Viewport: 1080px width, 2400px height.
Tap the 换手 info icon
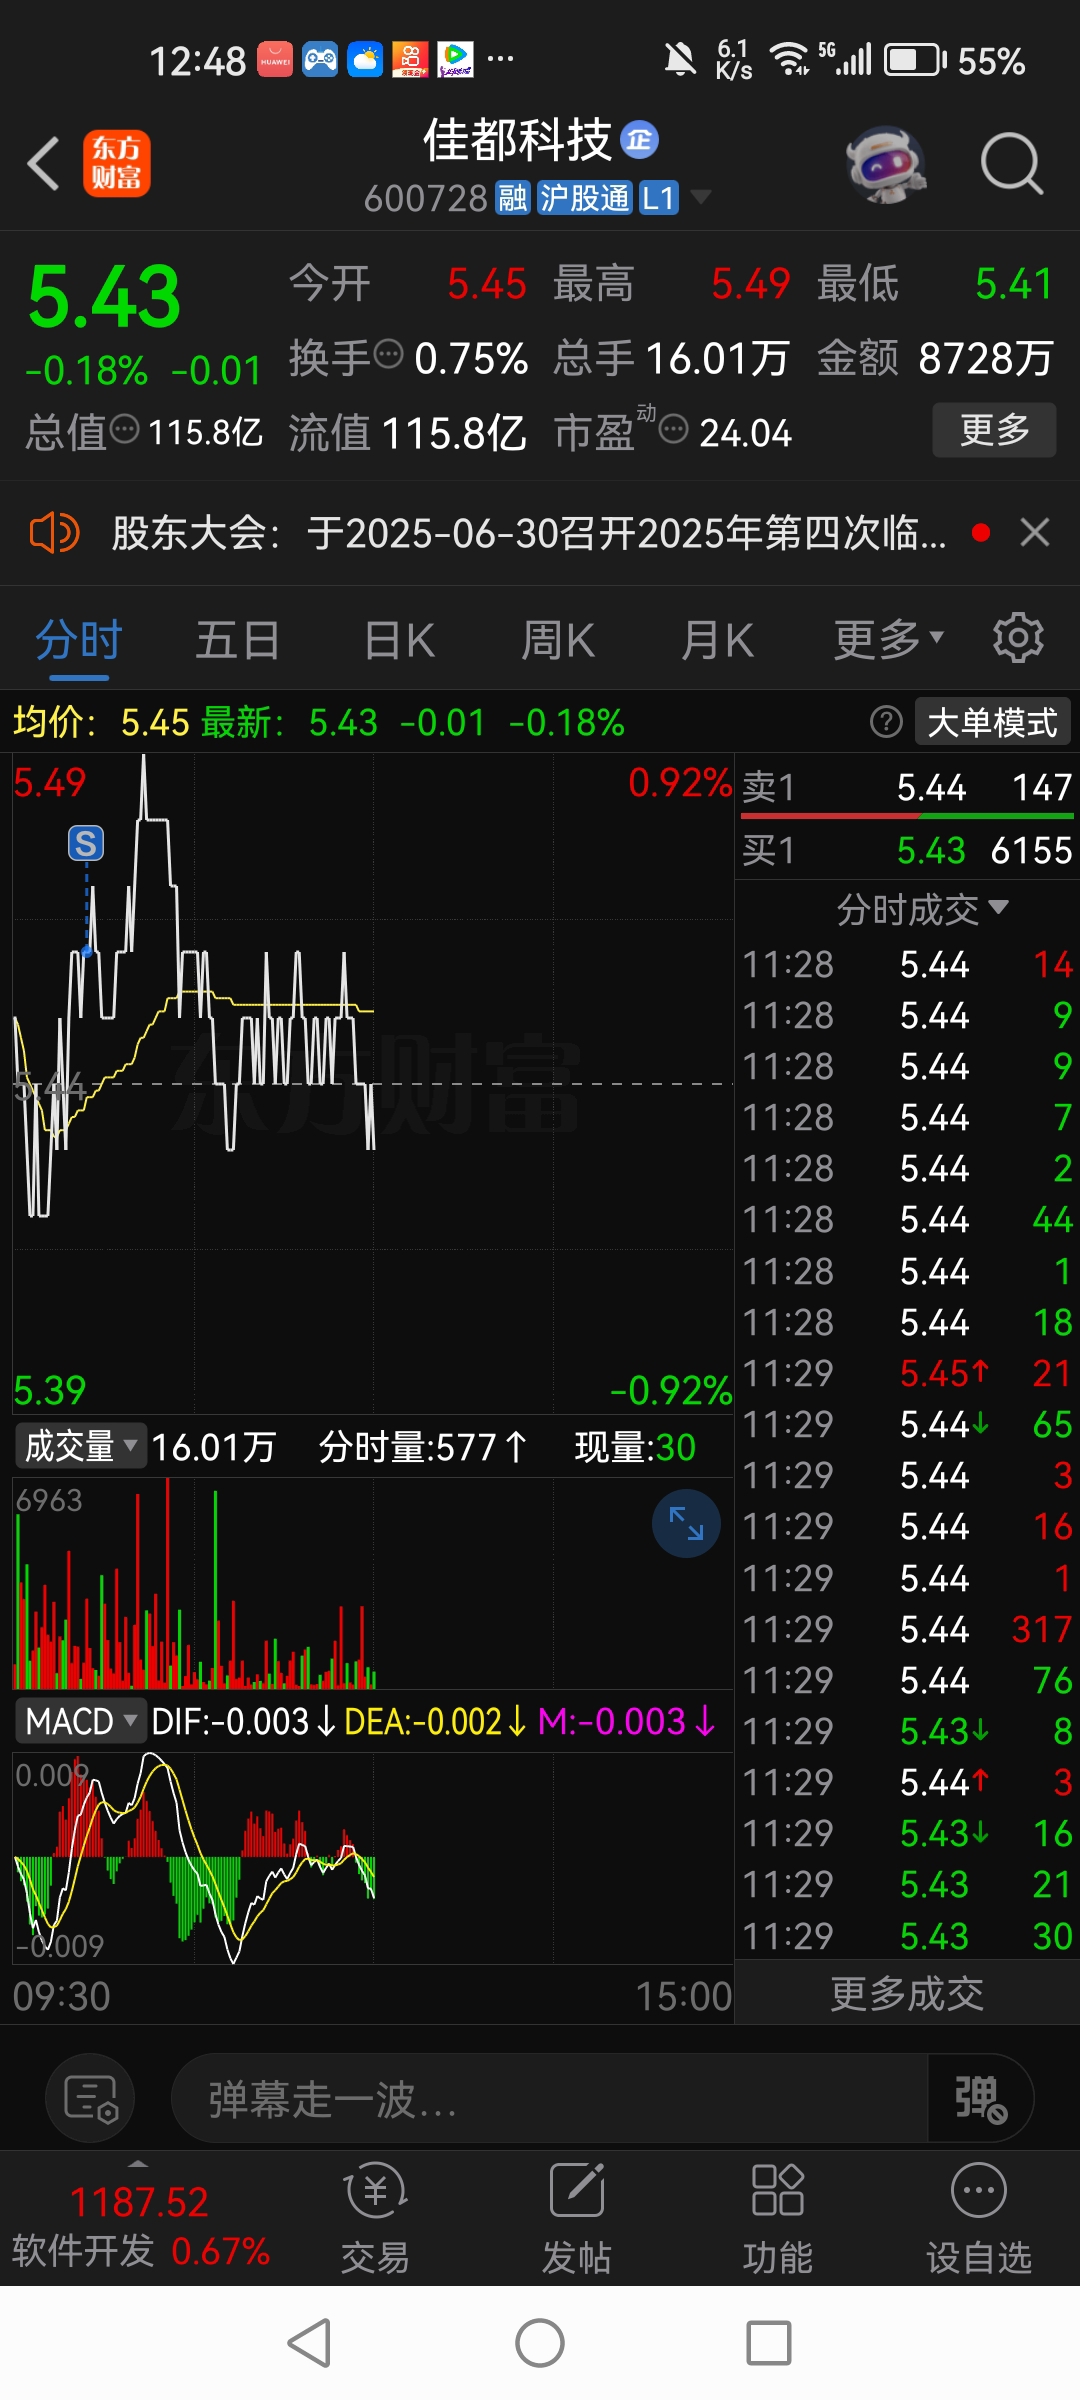point(388,353)
